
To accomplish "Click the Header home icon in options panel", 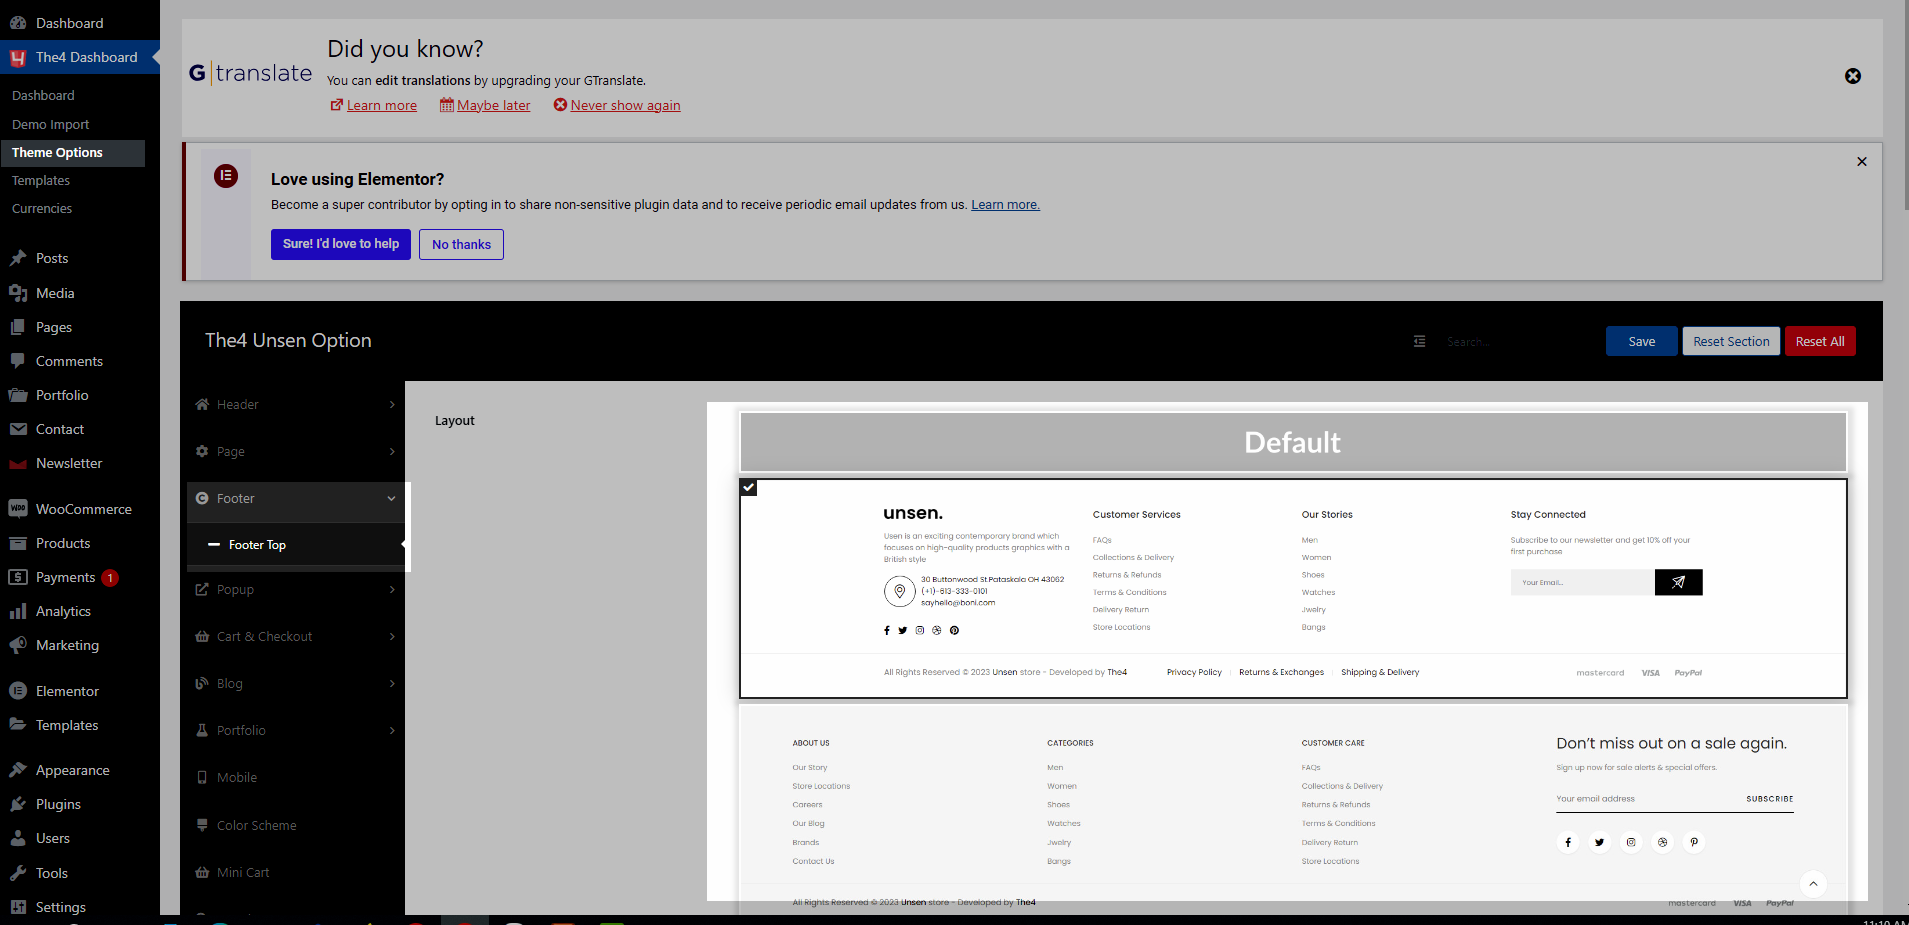I will point(202,404).
